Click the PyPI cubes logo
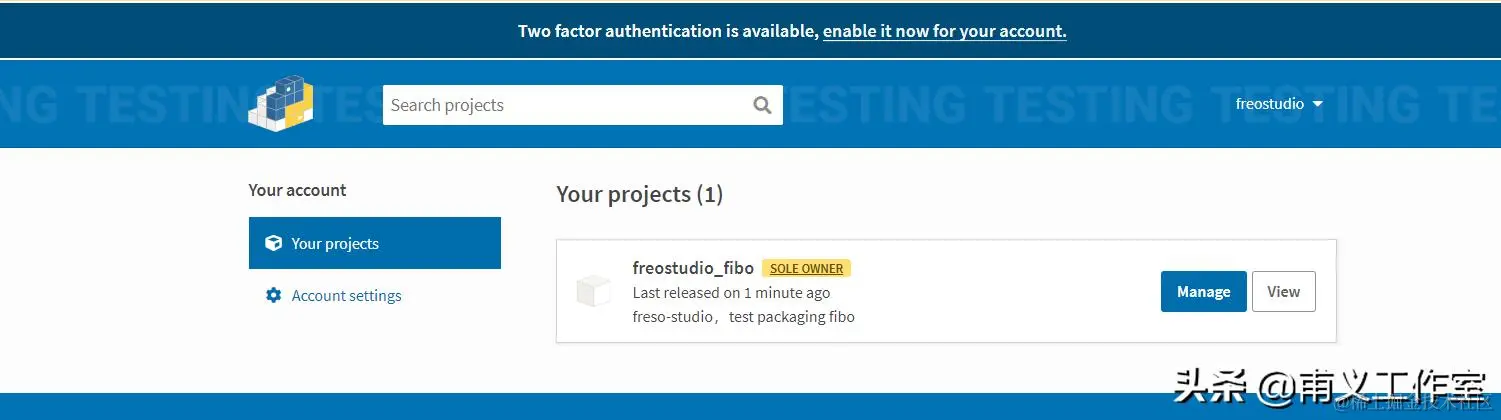The image size is (1501, 420). click(281, 104)
